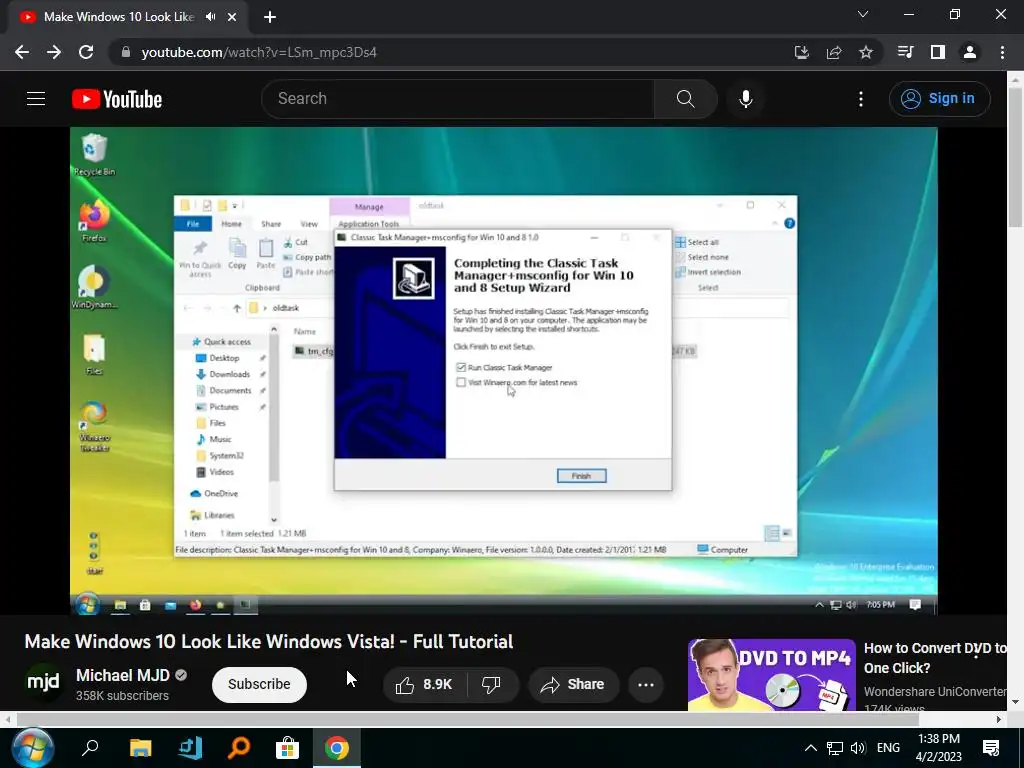The image size is (1024, 768).
Task: Install app icon in address bar
Action: coord(801,52)
